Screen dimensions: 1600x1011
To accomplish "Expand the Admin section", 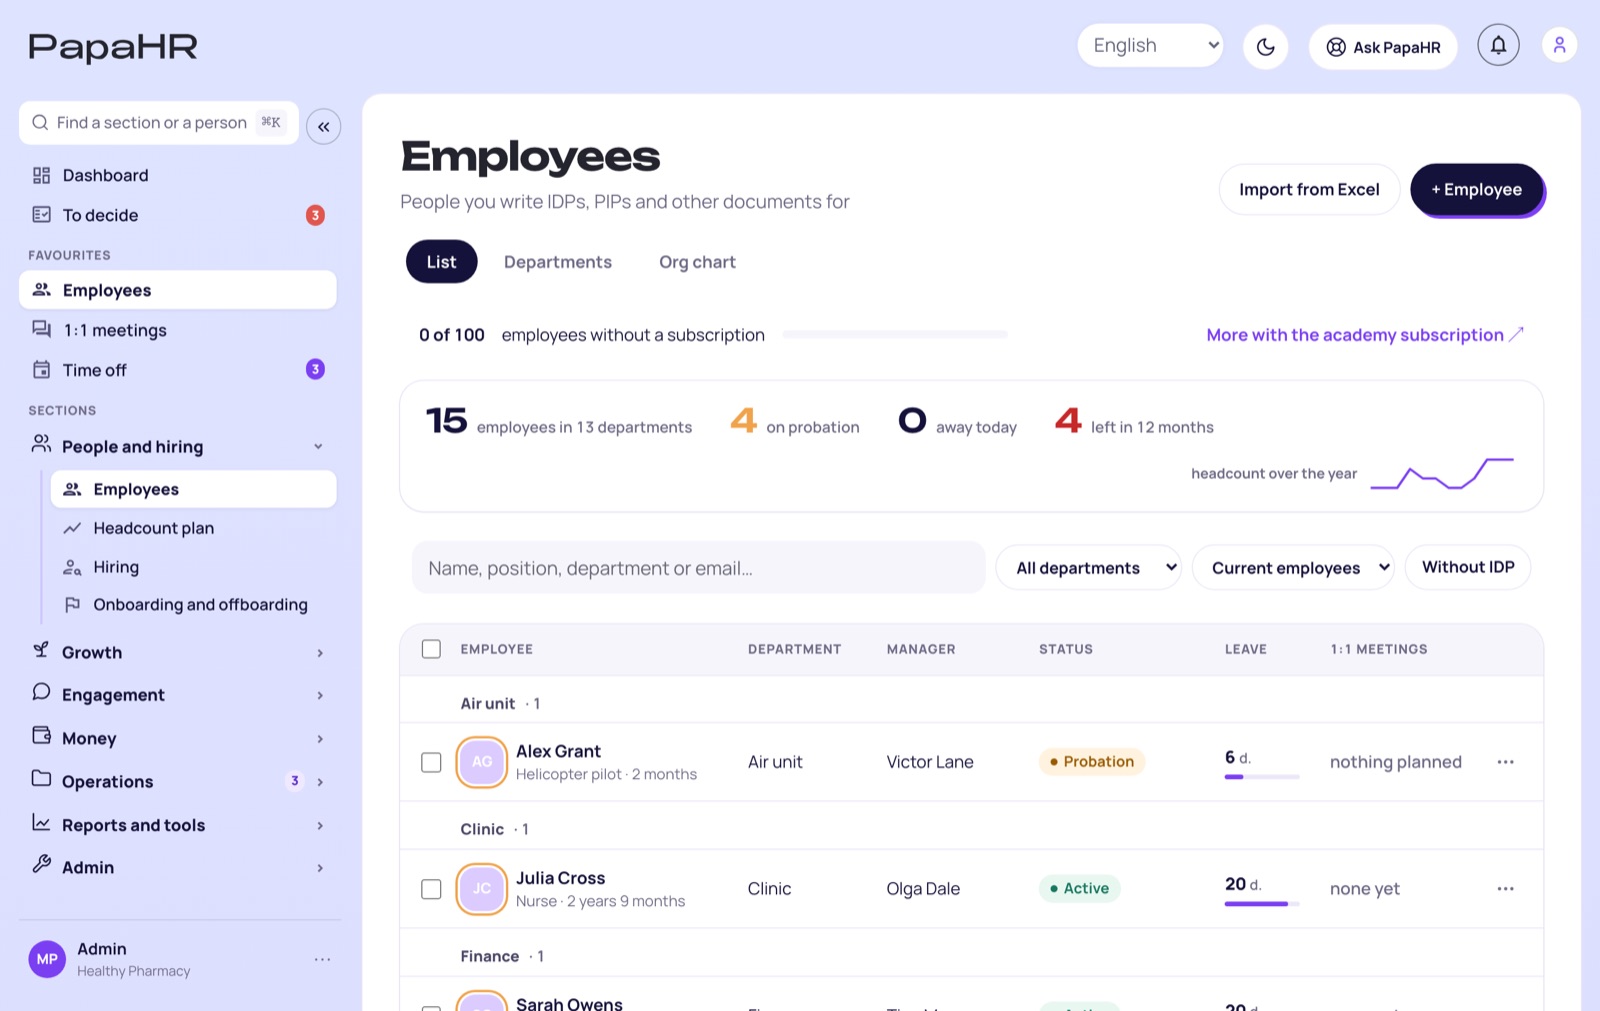I will click(x=178, y=868).
